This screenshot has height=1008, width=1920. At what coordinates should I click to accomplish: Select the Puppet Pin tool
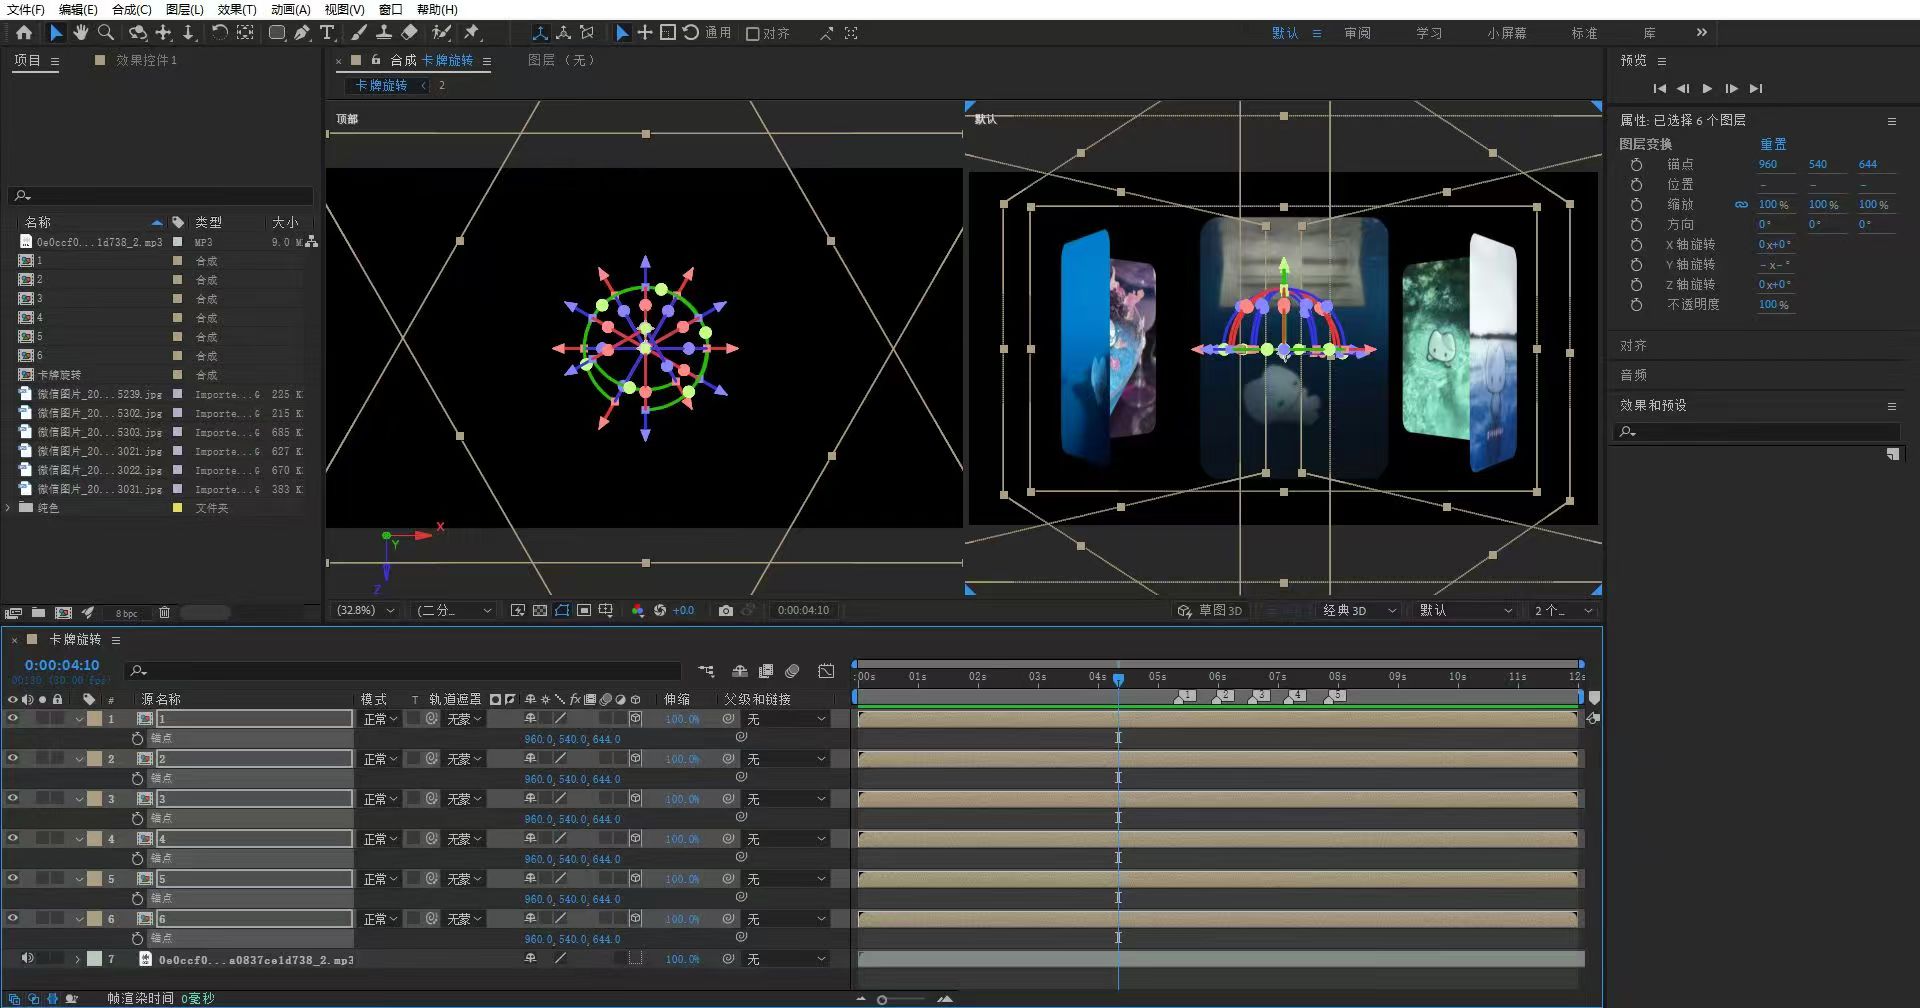[x=472, y=33]
